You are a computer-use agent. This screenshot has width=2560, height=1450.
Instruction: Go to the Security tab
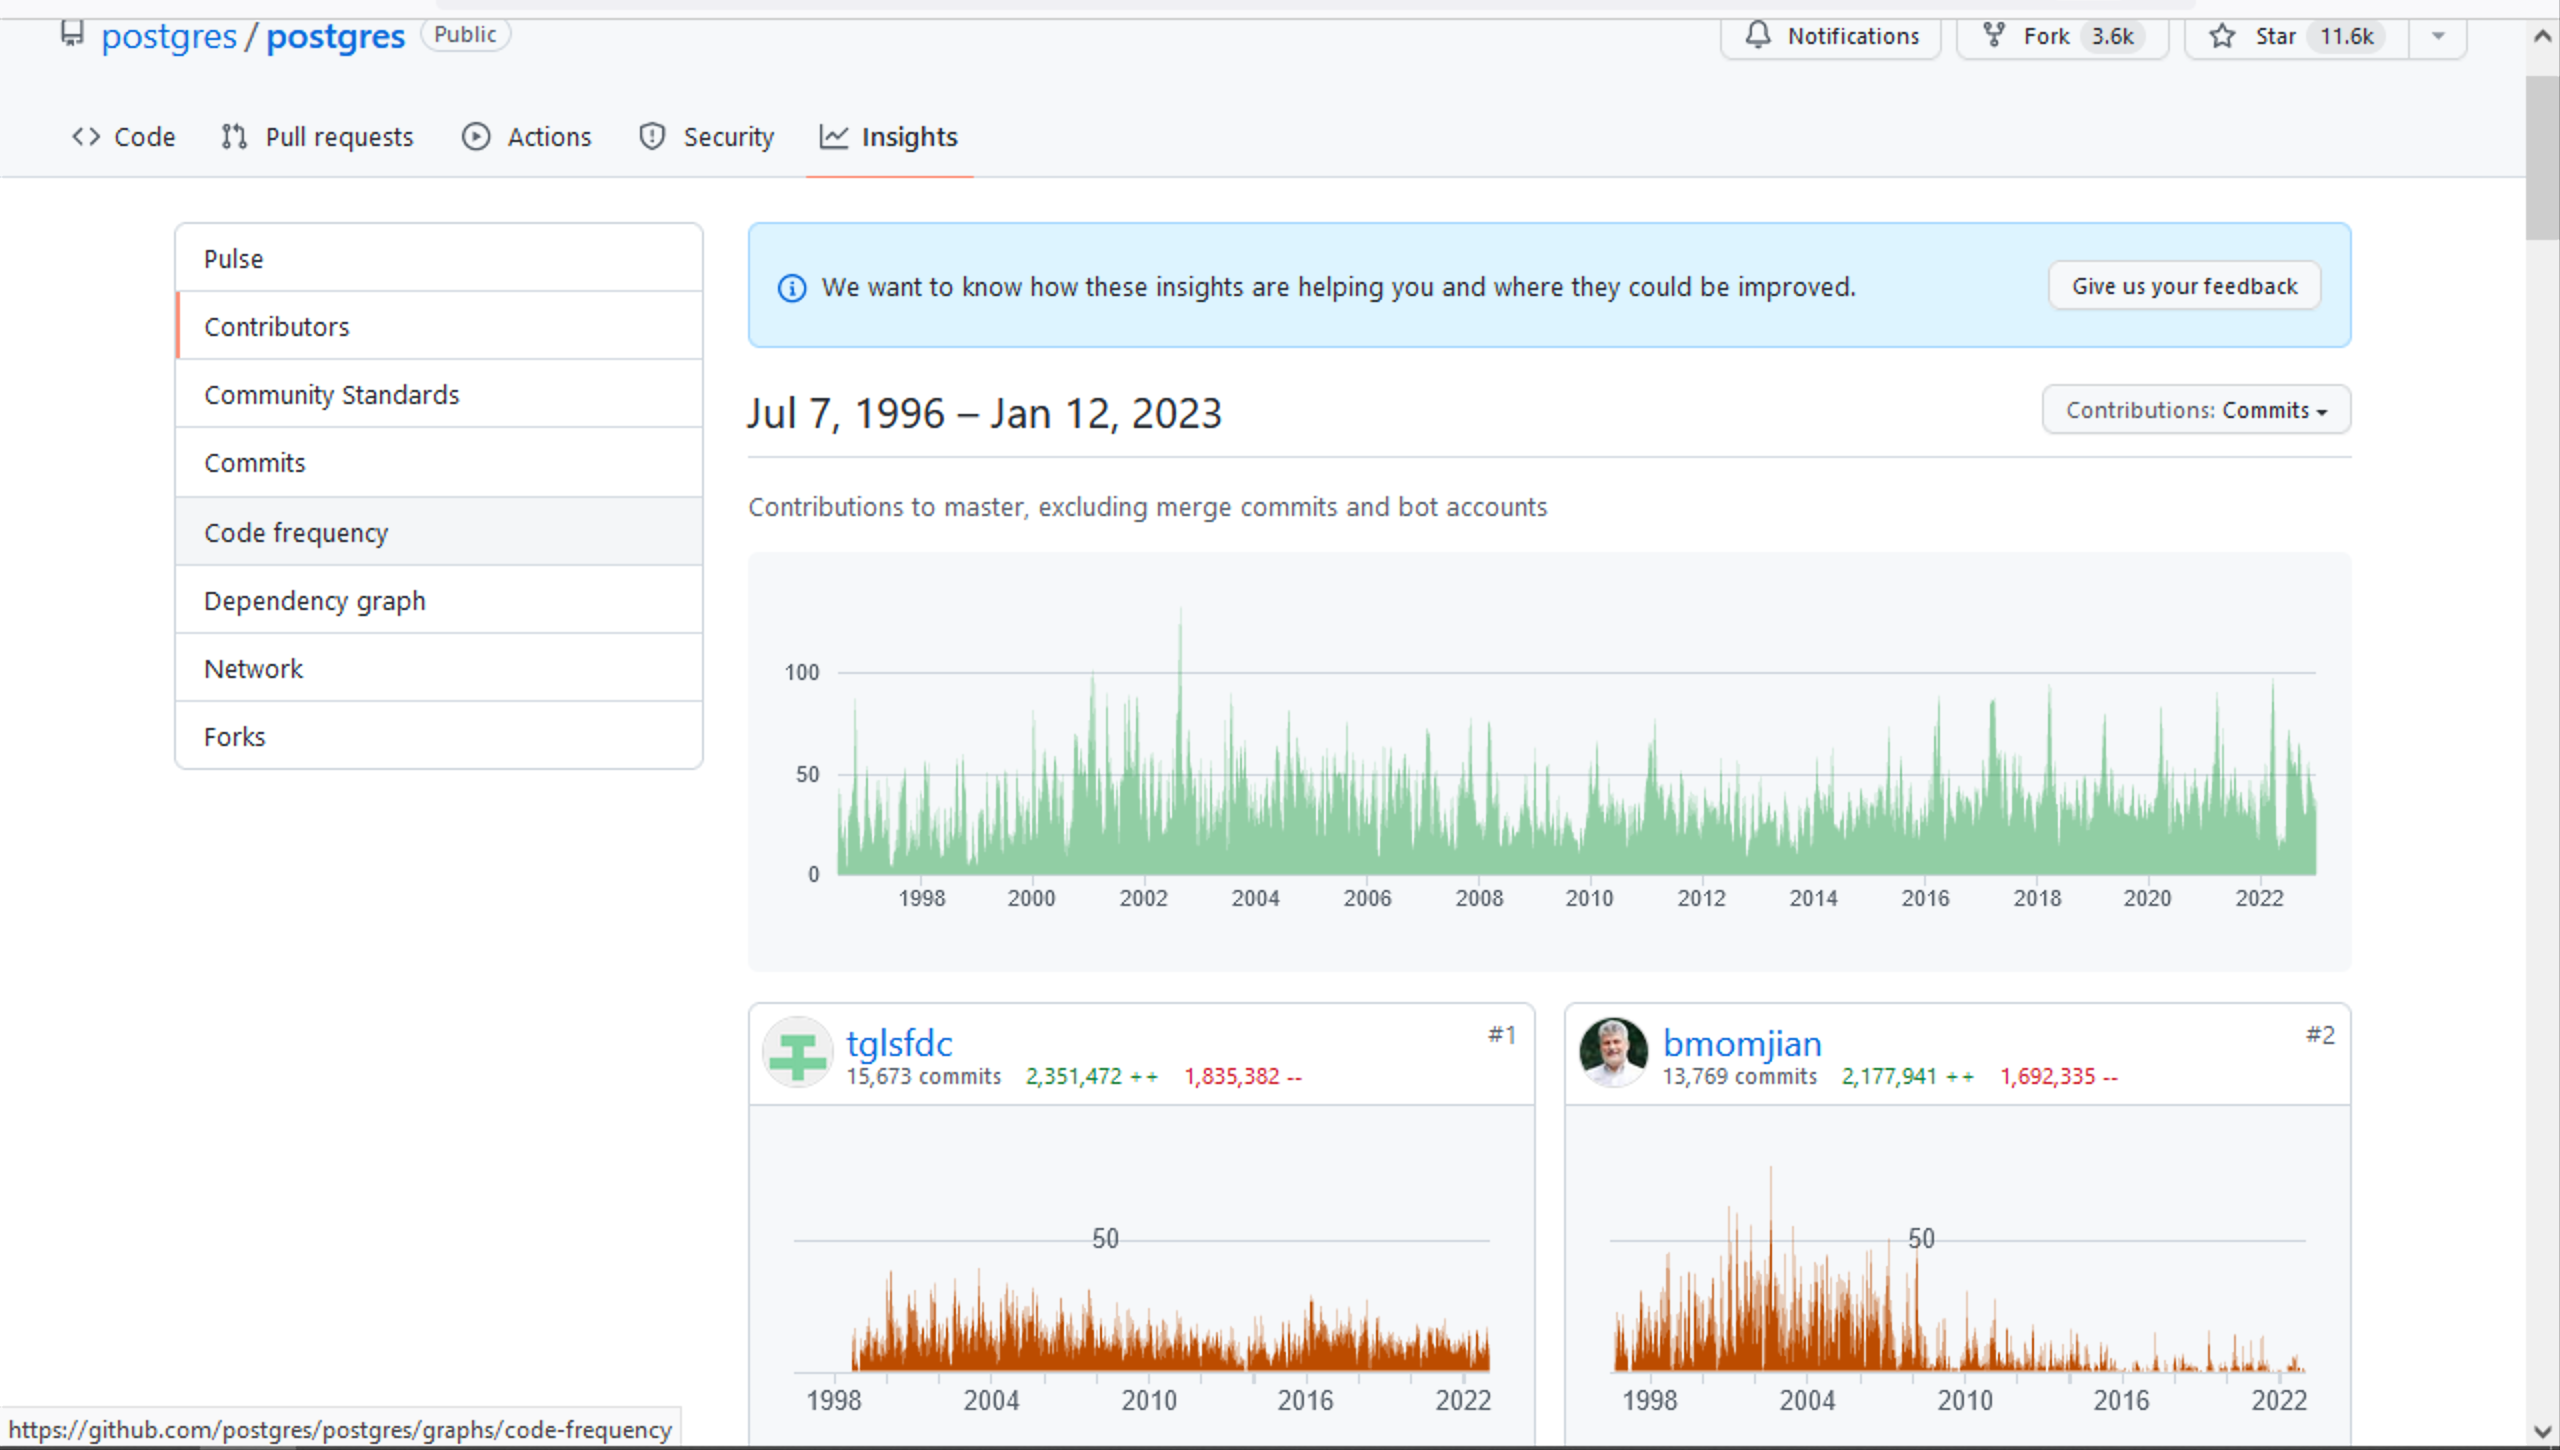coord(707,136)
